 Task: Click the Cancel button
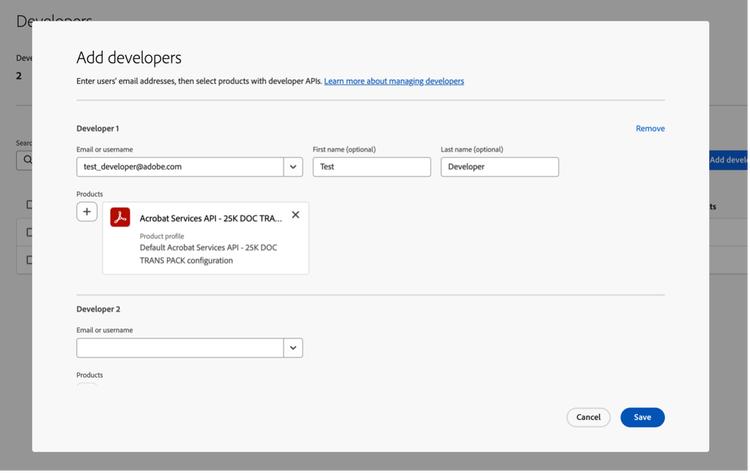[x=589, y=418]
